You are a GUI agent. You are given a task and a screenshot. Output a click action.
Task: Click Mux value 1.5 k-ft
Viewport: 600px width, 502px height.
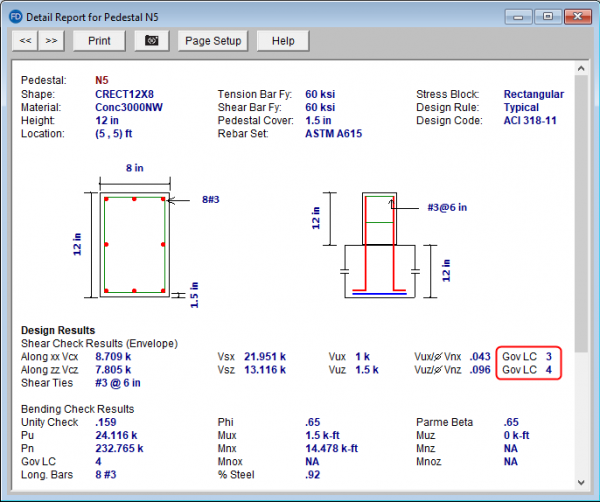point(322,435)
